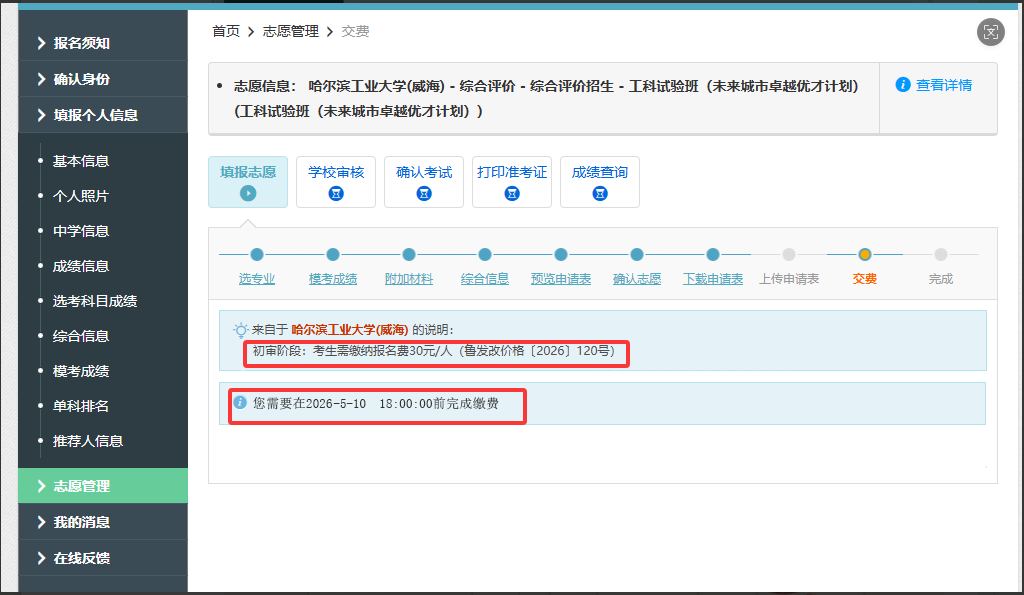Go to 志愿管理 via the breadcrumb

coord(291,31)
